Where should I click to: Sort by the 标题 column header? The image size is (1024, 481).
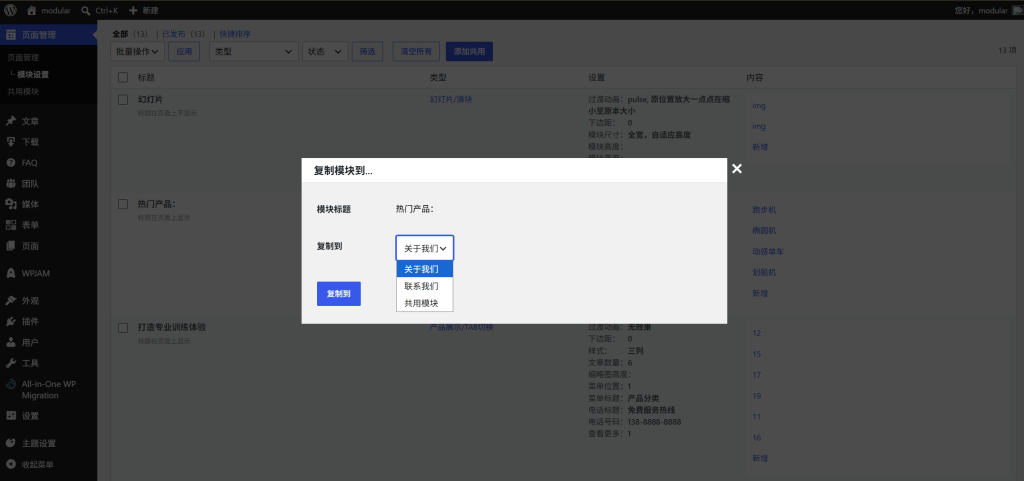coord(146,78)
